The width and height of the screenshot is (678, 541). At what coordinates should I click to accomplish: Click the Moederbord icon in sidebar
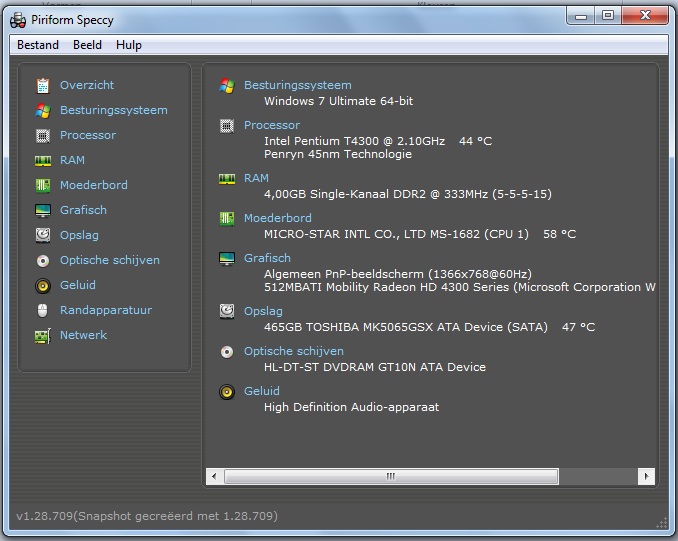43,185
